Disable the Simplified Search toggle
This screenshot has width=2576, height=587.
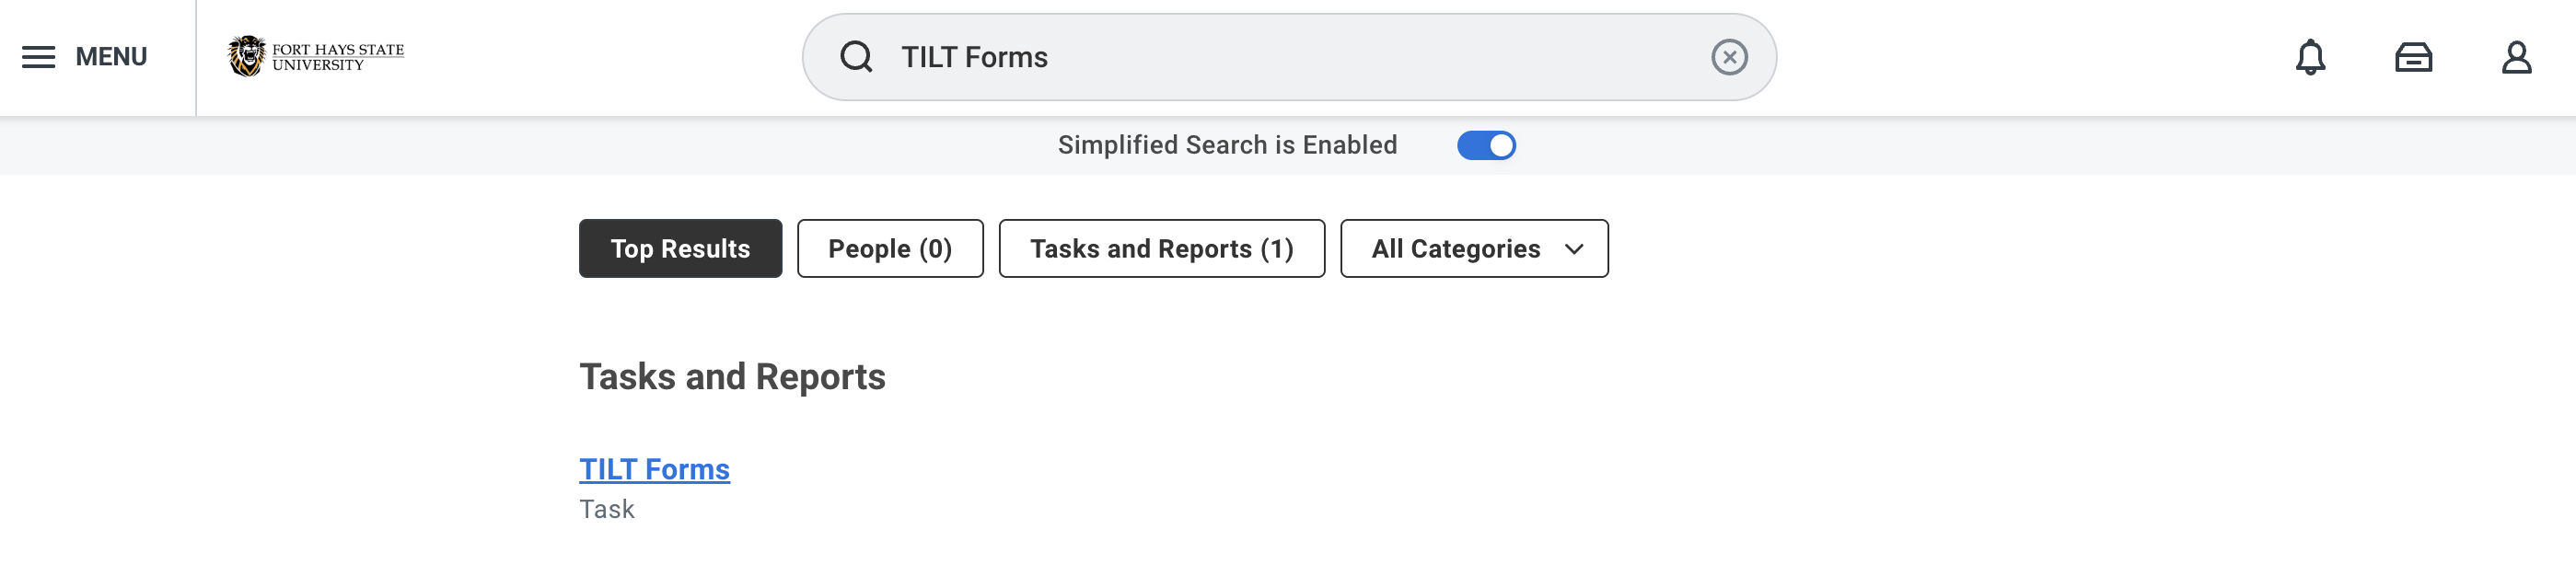(1486, 146)
